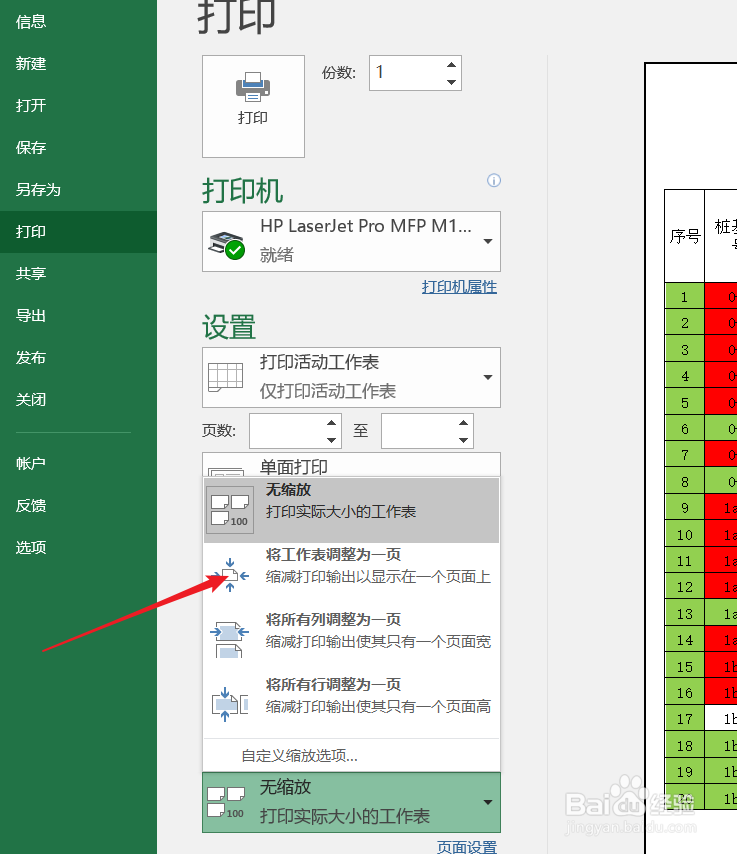Open 自定义缩放选项...
This screenshot has width=737, height=854.
tap(300, 755)
